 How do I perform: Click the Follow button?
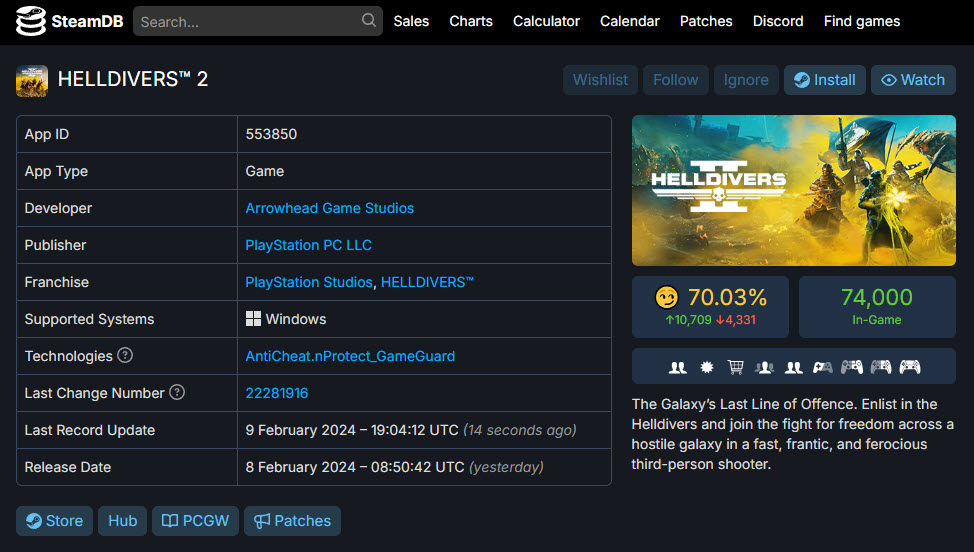(675, 80)
